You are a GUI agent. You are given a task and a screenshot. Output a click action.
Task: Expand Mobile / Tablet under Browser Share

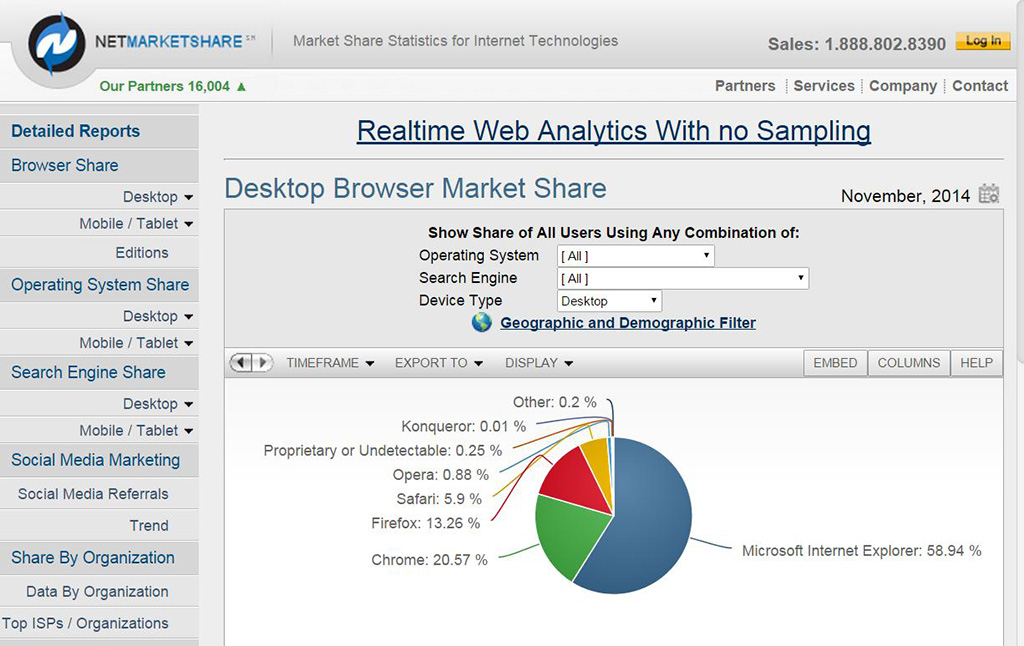(136, 223)
